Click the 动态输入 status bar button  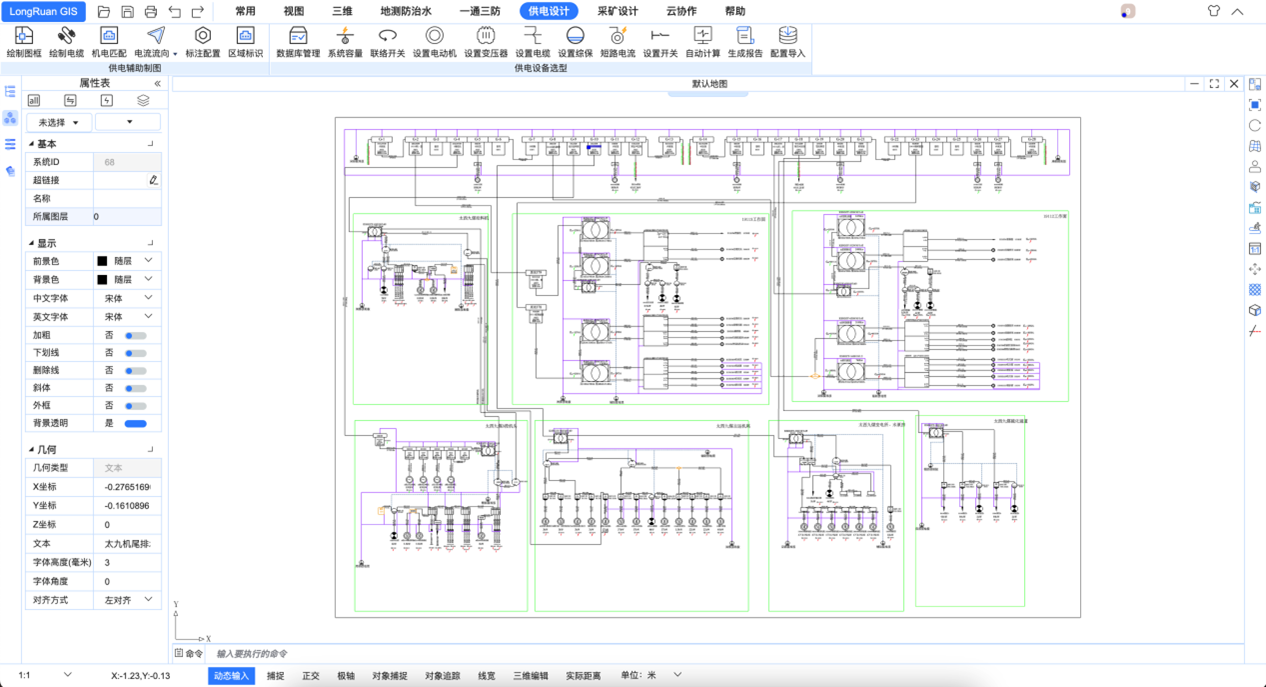click(x=231, y=676)
